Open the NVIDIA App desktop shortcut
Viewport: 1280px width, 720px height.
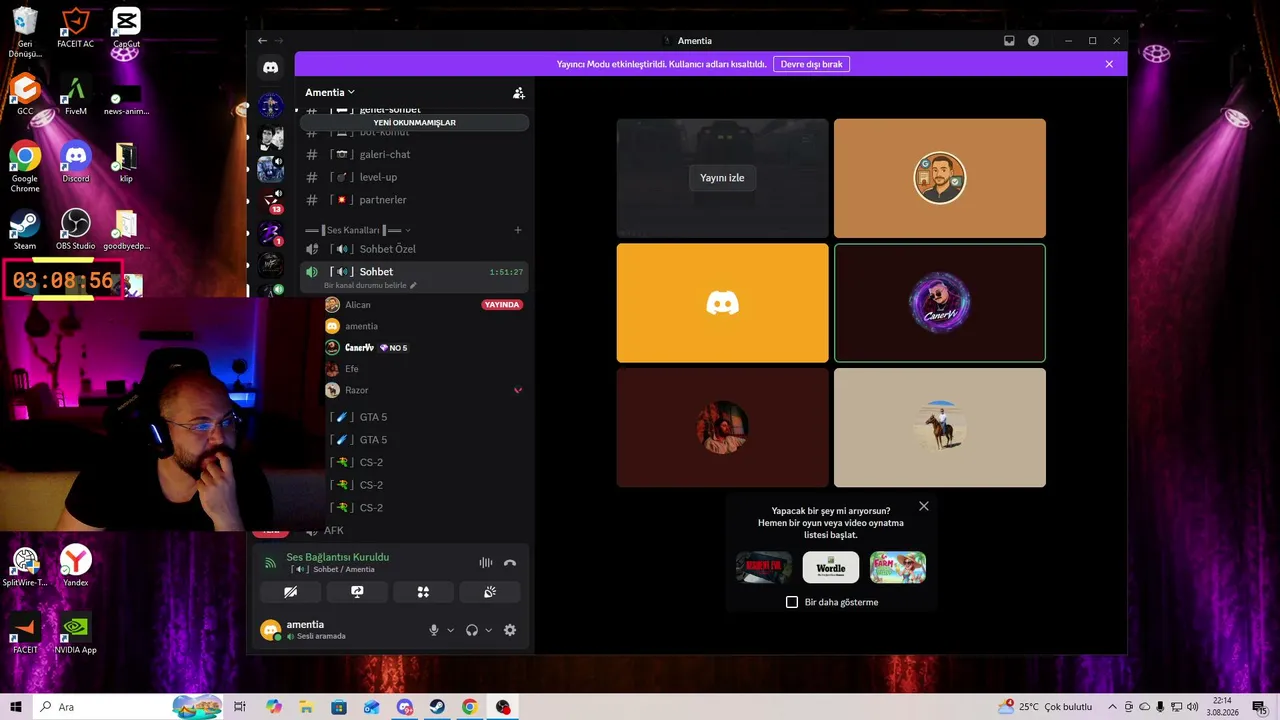[x=76, y=634]
